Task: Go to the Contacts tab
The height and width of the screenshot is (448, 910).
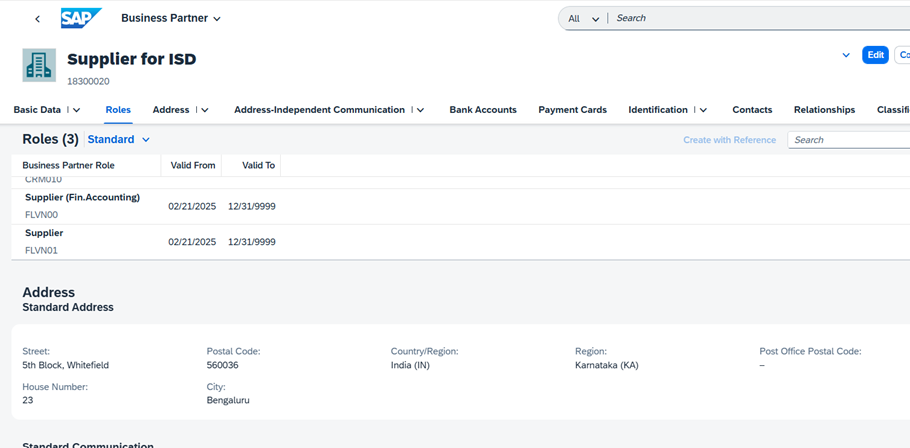Action: click(752, 110)
